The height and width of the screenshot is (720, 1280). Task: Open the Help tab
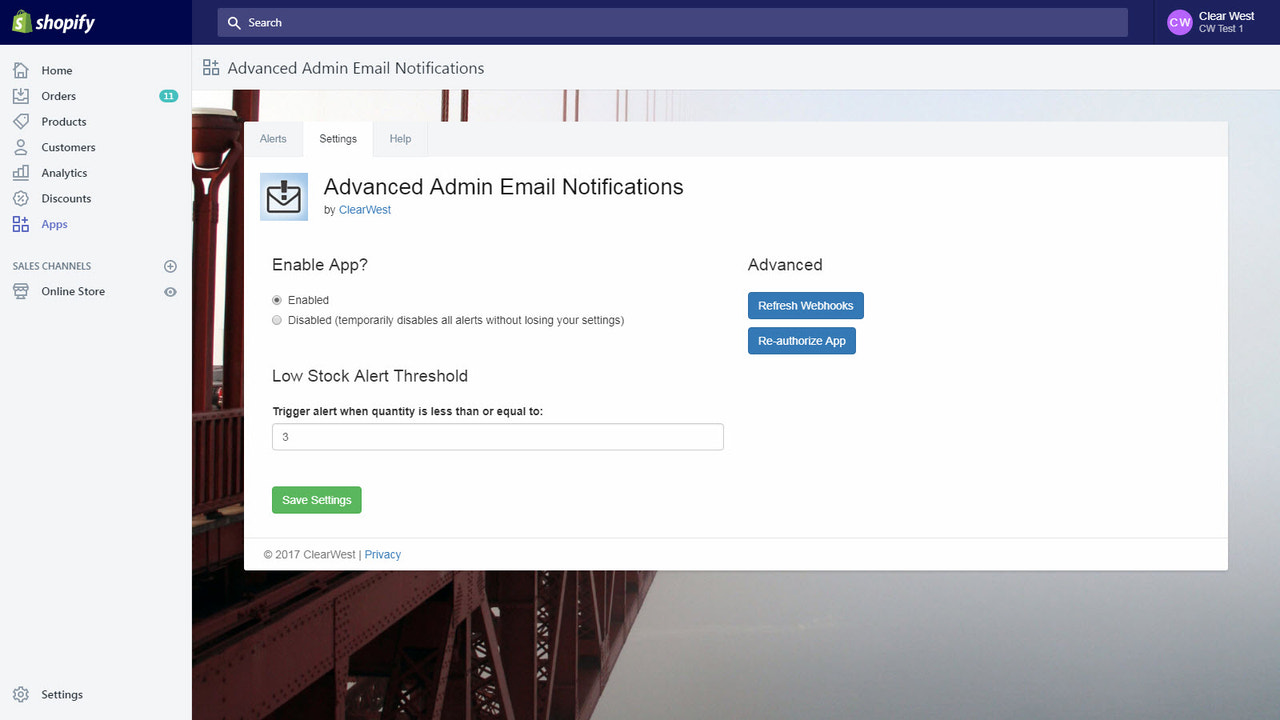pos(400,138)
